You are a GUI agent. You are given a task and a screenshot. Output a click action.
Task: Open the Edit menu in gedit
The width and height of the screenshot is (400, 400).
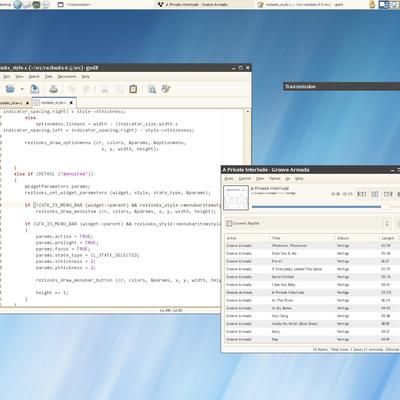pyautogui.click(x=7, y=77)
